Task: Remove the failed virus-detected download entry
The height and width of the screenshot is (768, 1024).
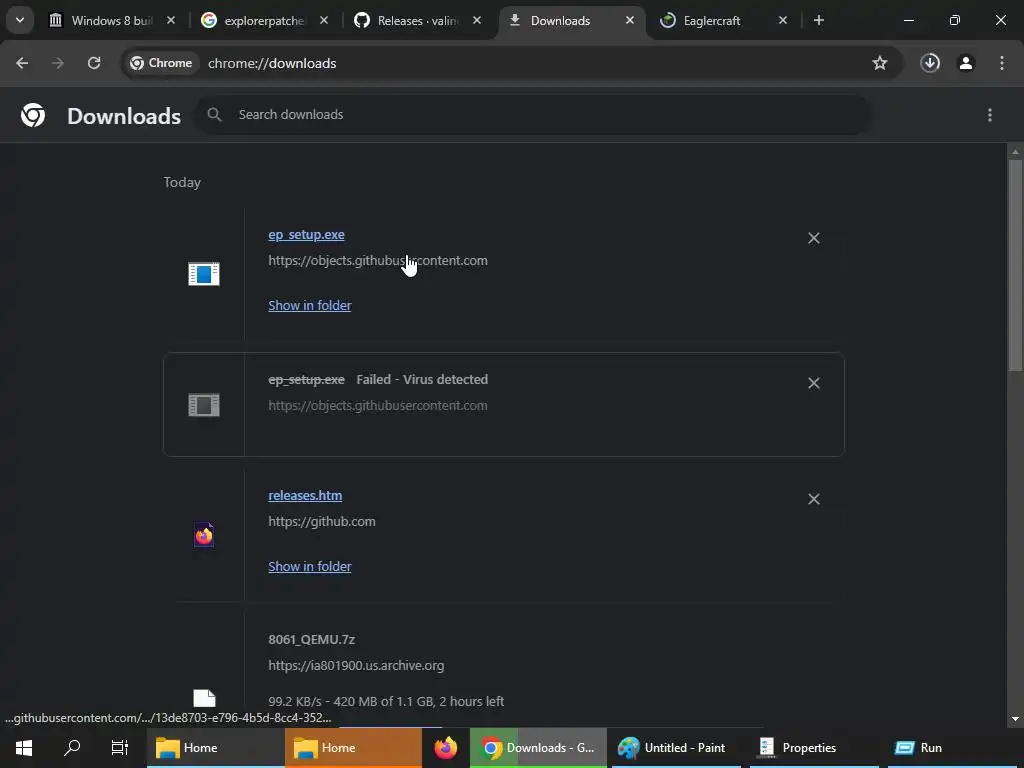Action: 814,383
